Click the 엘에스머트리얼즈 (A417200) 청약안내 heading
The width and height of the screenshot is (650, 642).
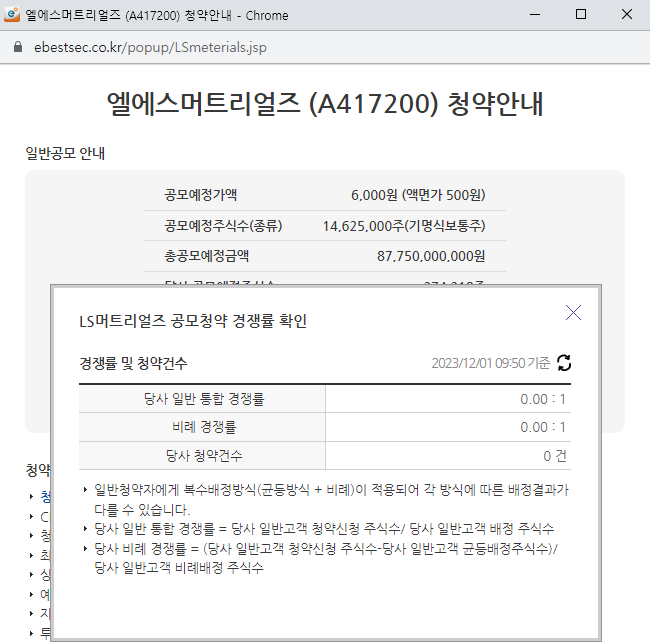[x=325, y=103]
